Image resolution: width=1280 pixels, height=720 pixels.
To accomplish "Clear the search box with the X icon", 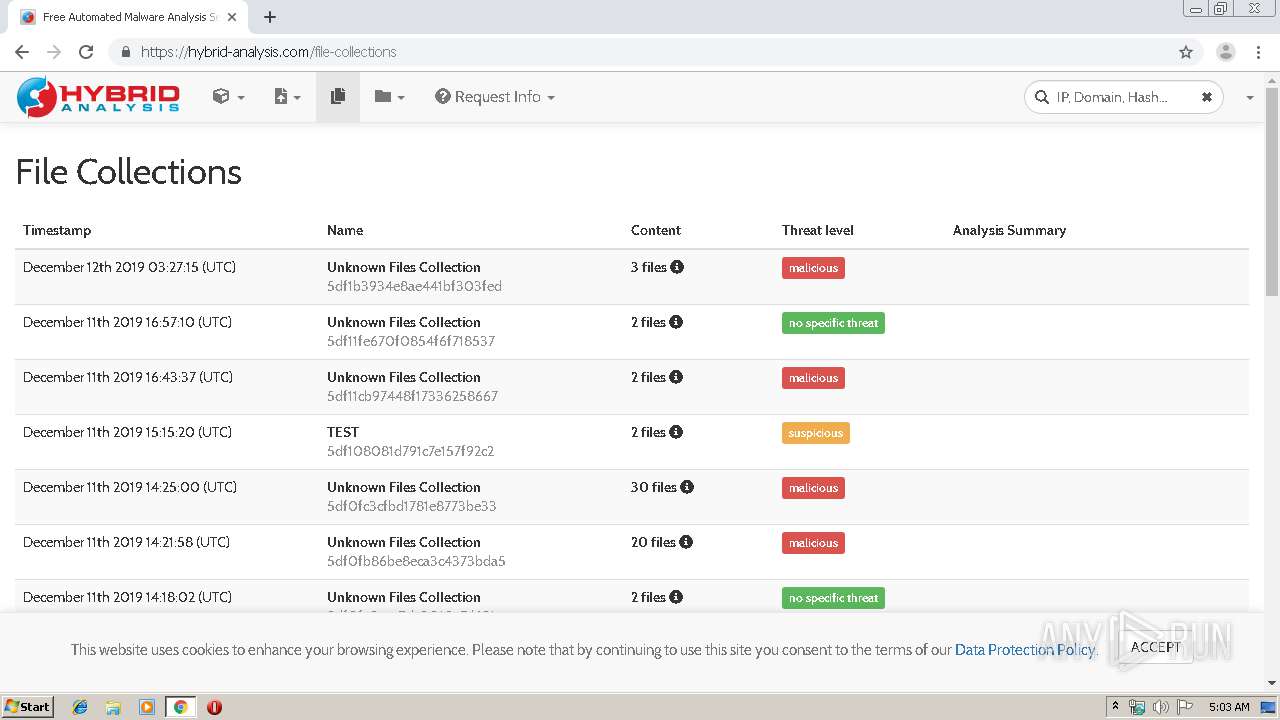I will tap(1206, 97).
